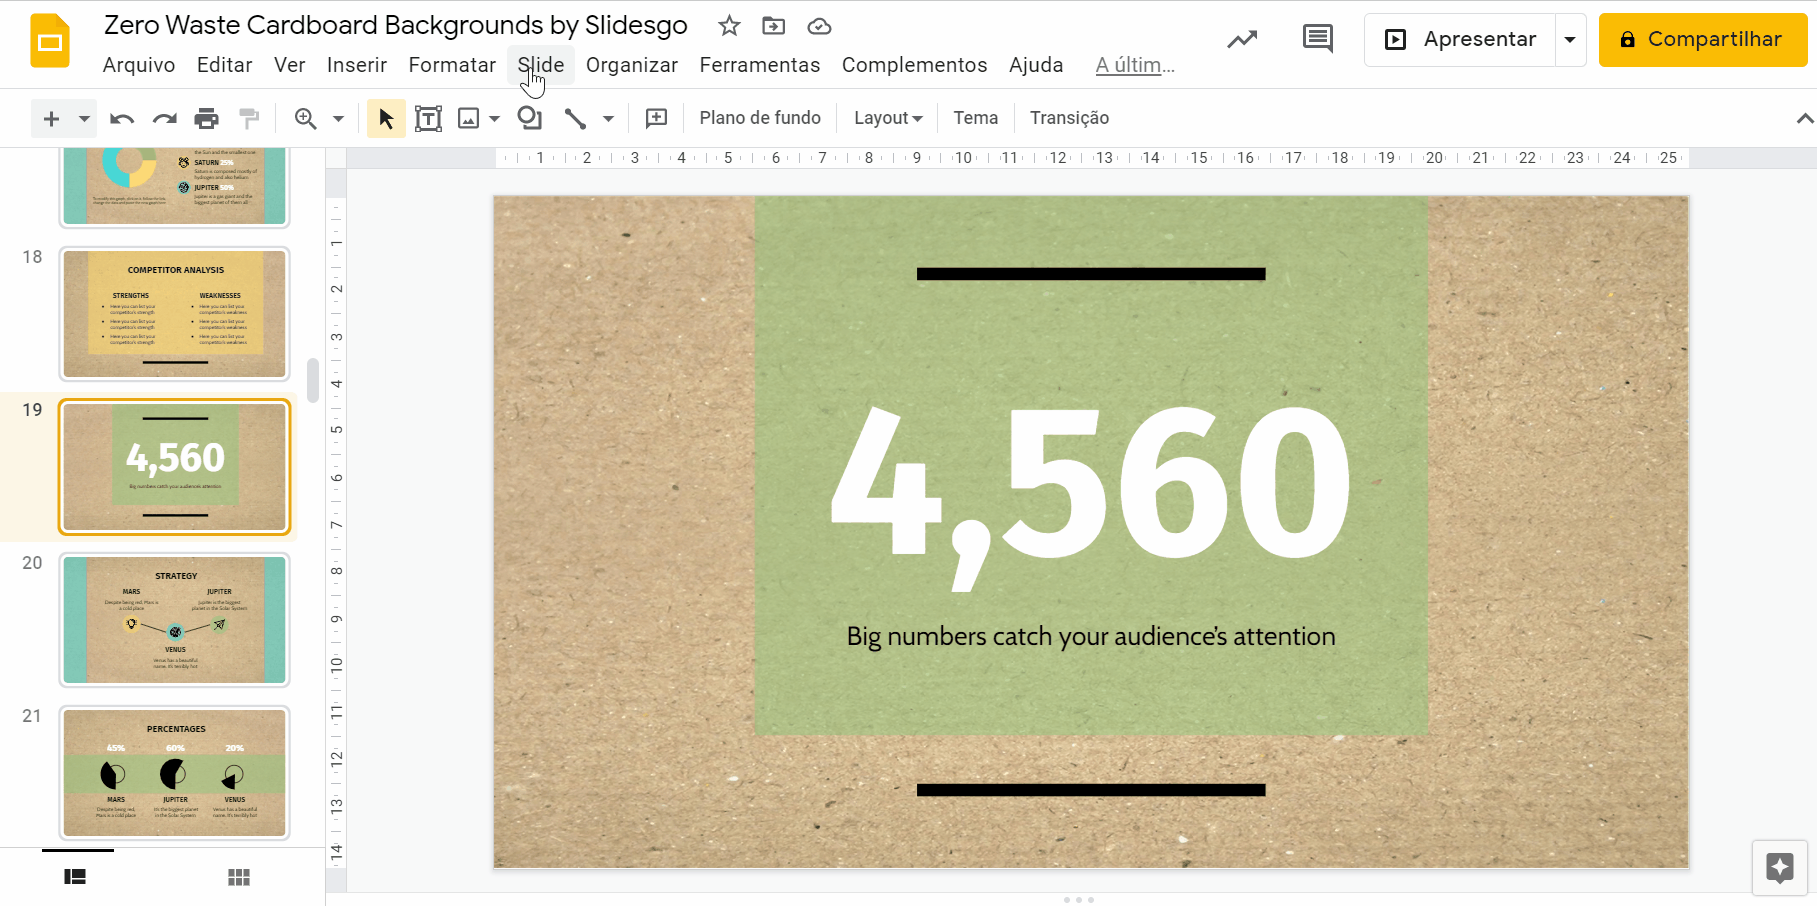Select slide 21 Percentages thumbnail
The width and height of the screenshot is (1817, 906).
coord(175,773)
